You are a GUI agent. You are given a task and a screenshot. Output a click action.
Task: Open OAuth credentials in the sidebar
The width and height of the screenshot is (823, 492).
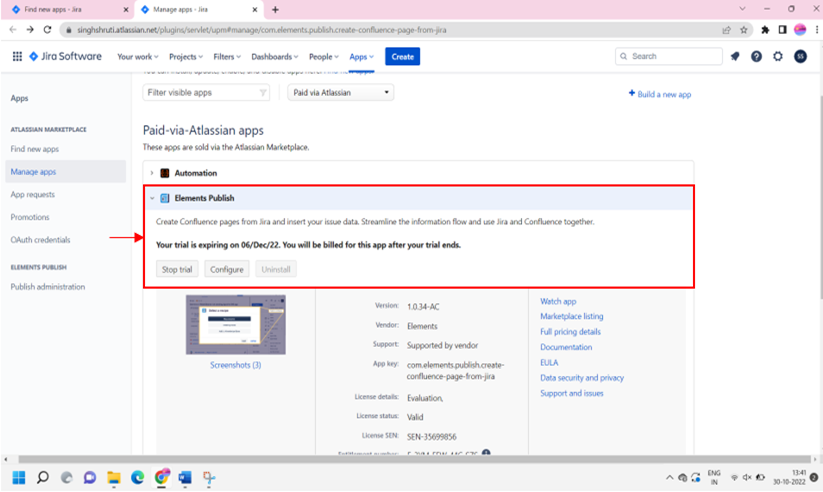(x=40, y=239)
